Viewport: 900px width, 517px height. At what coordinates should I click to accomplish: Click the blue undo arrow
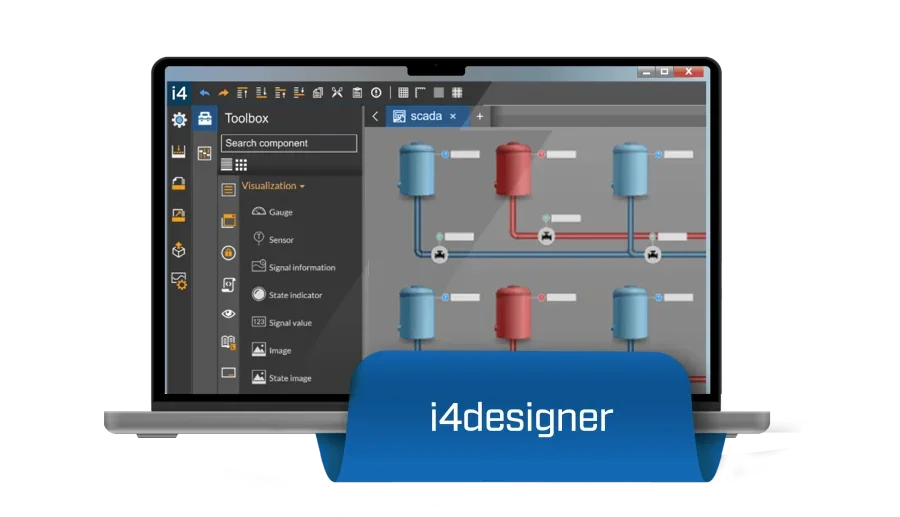[204, 93]
